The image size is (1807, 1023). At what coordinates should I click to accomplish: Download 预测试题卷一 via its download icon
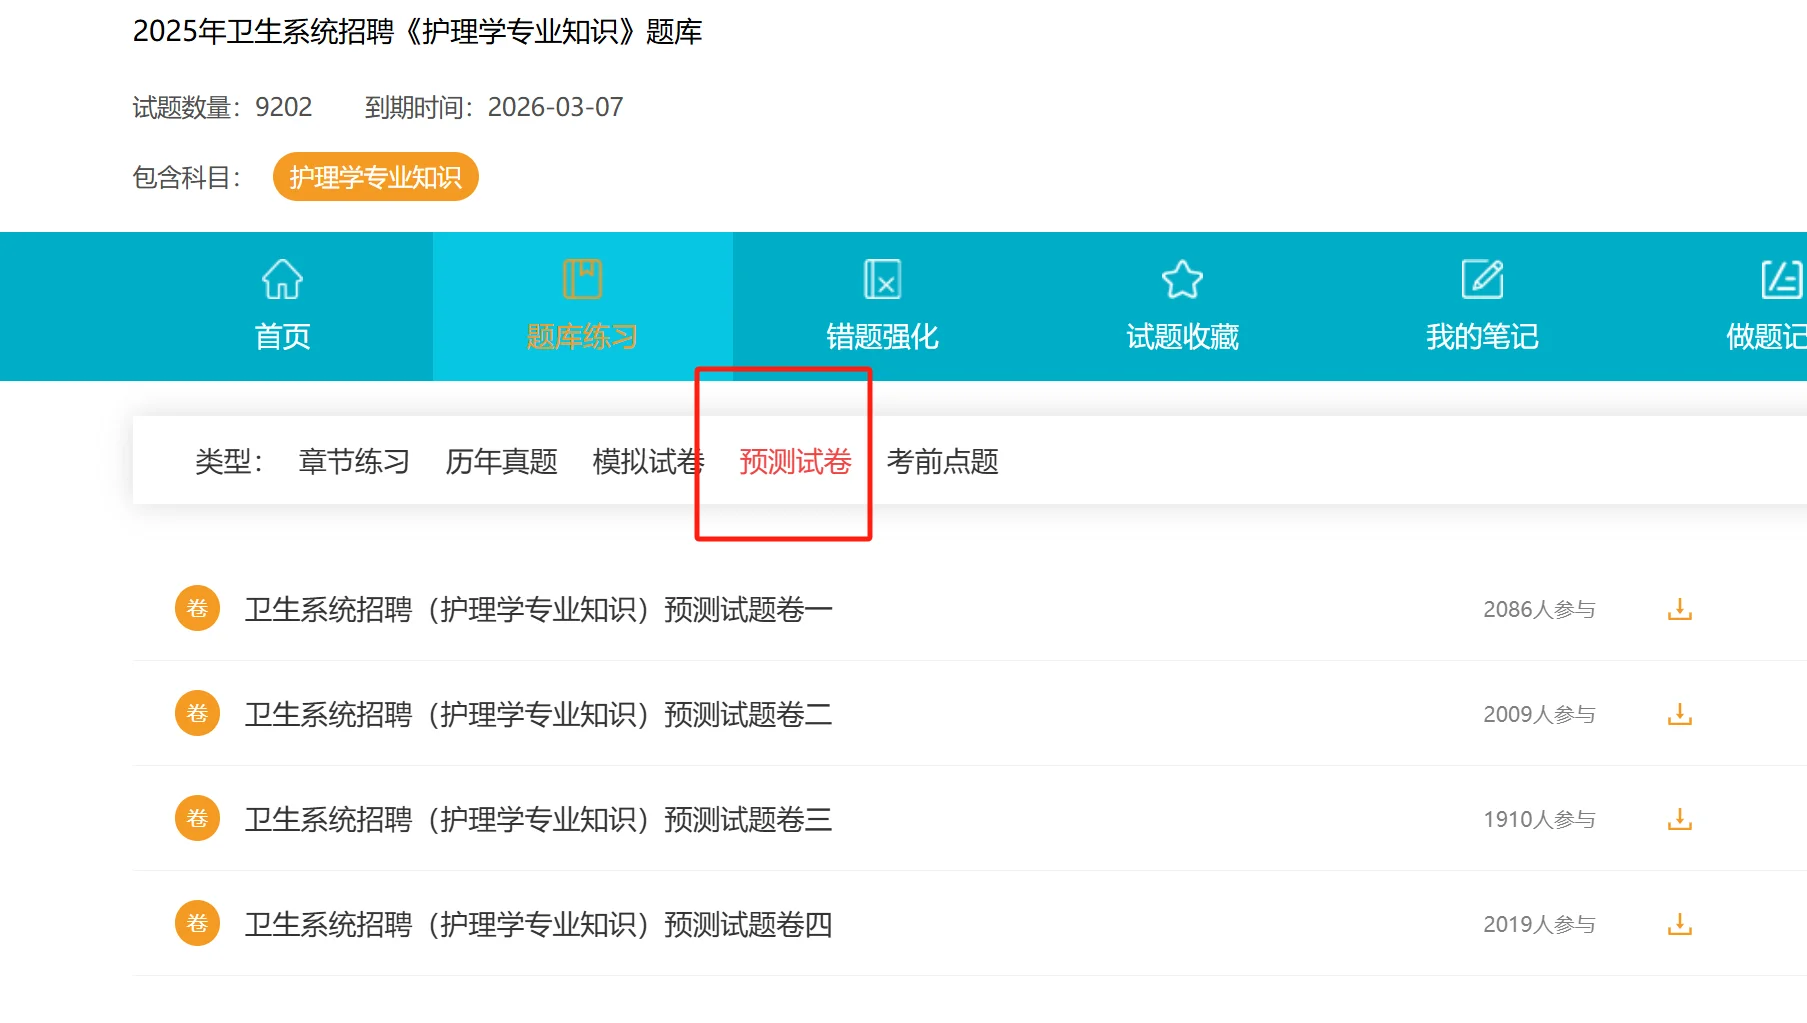[1680, 609]
